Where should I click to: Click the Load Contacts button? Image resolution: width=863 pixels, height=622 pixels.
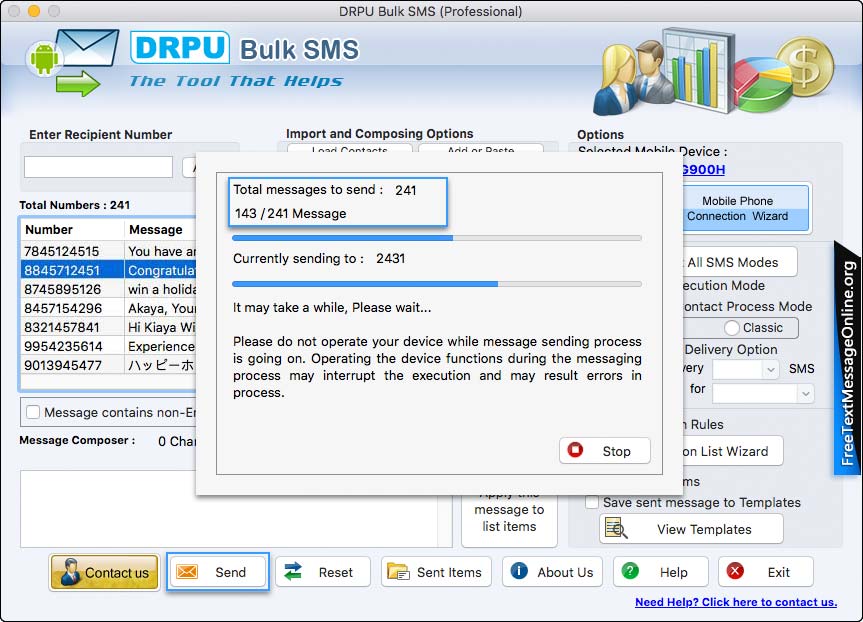pyautogui.click(x=349, y=149)
